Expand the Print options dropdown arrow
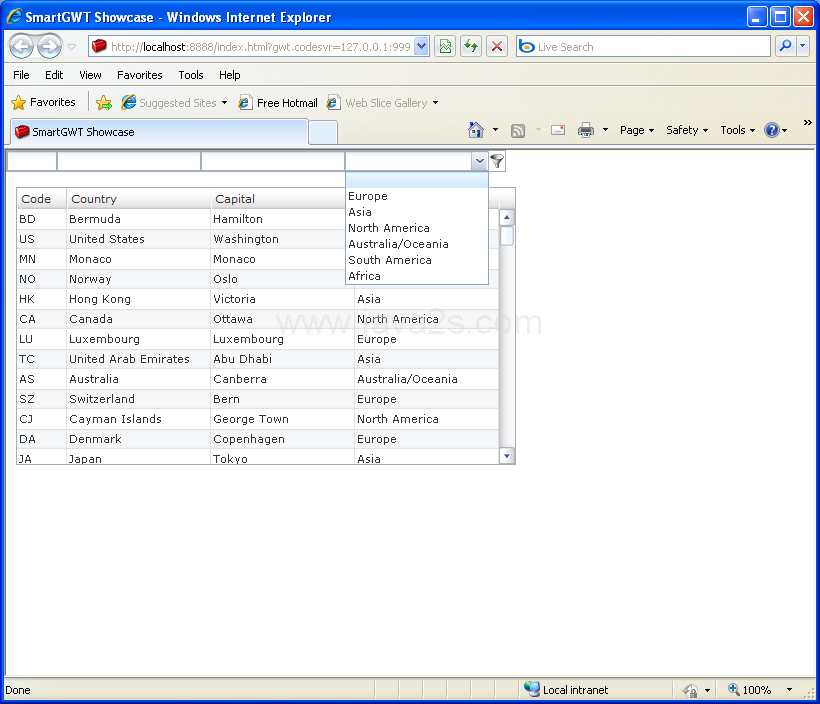The image size is (820, 704). [606, 130]
